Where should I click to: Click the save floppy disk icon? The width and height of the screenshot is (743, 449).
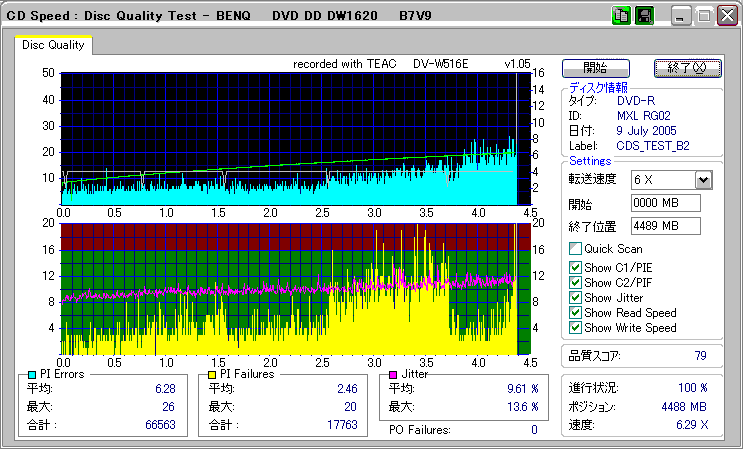click(x=644, y=15)
